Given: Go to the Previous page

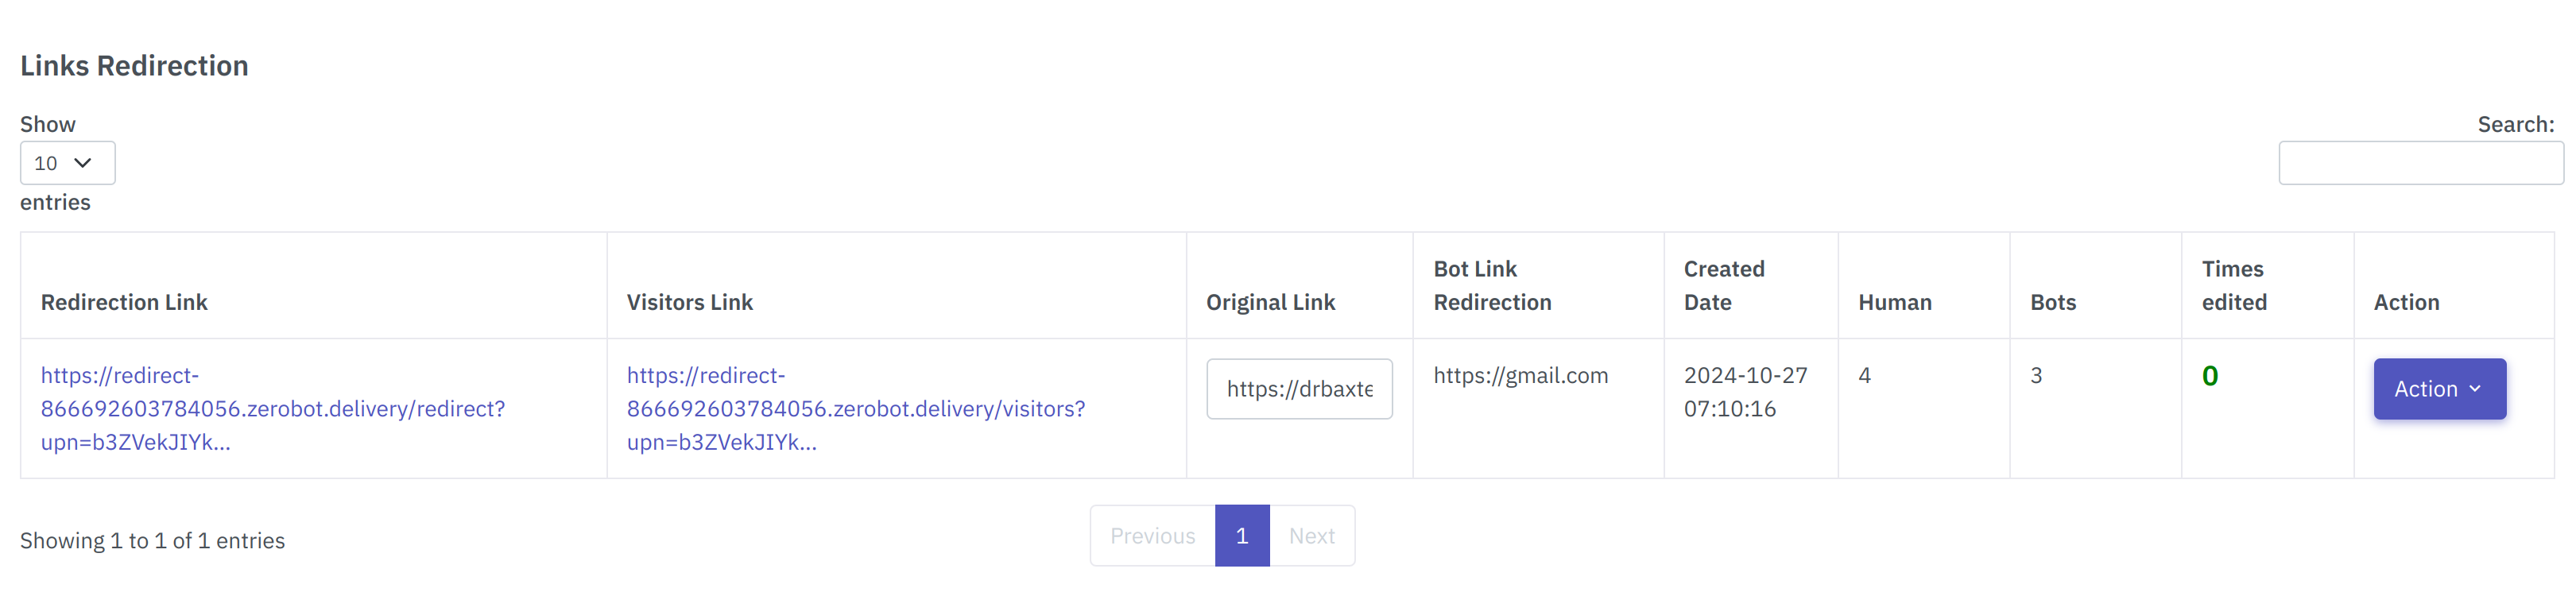Looking at the screenshot, I should tap(1152, 535).
